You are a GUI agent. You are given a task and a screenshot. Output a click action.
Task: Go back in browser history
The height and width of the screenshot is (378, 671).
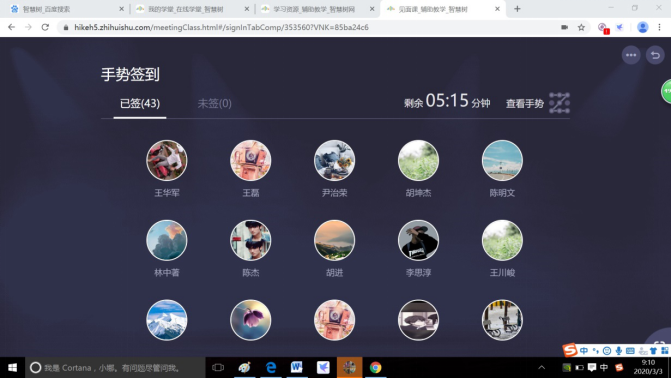pos(12,27)
